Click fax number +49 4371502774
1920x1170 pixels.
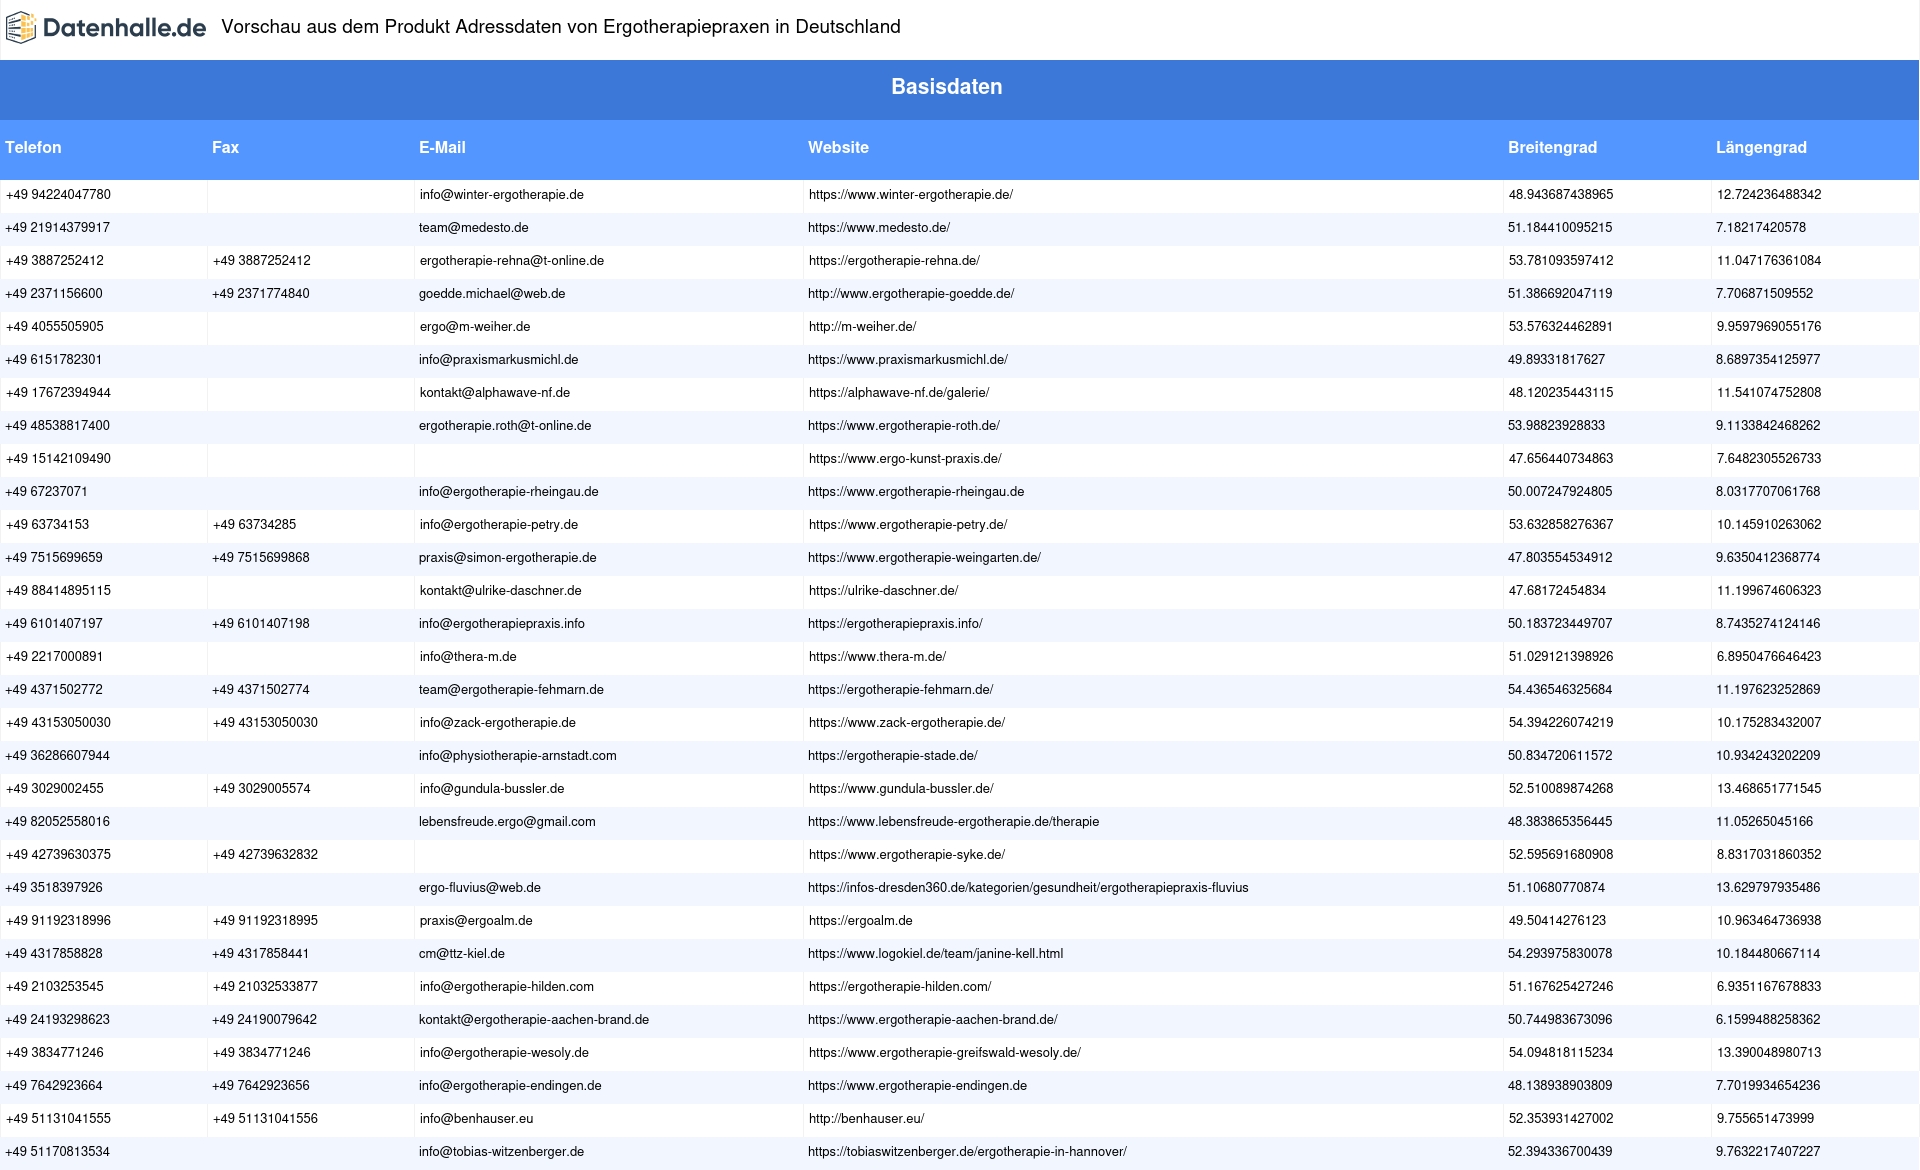coord(260,690)
